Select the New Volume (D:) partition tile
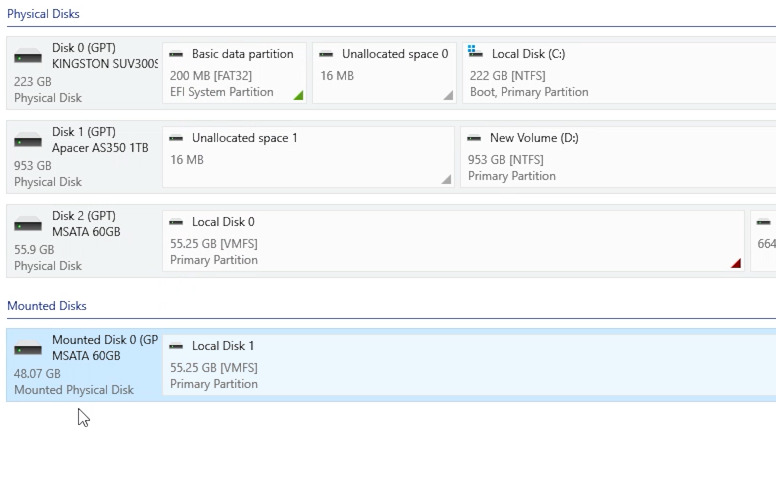 pos(618,157)
